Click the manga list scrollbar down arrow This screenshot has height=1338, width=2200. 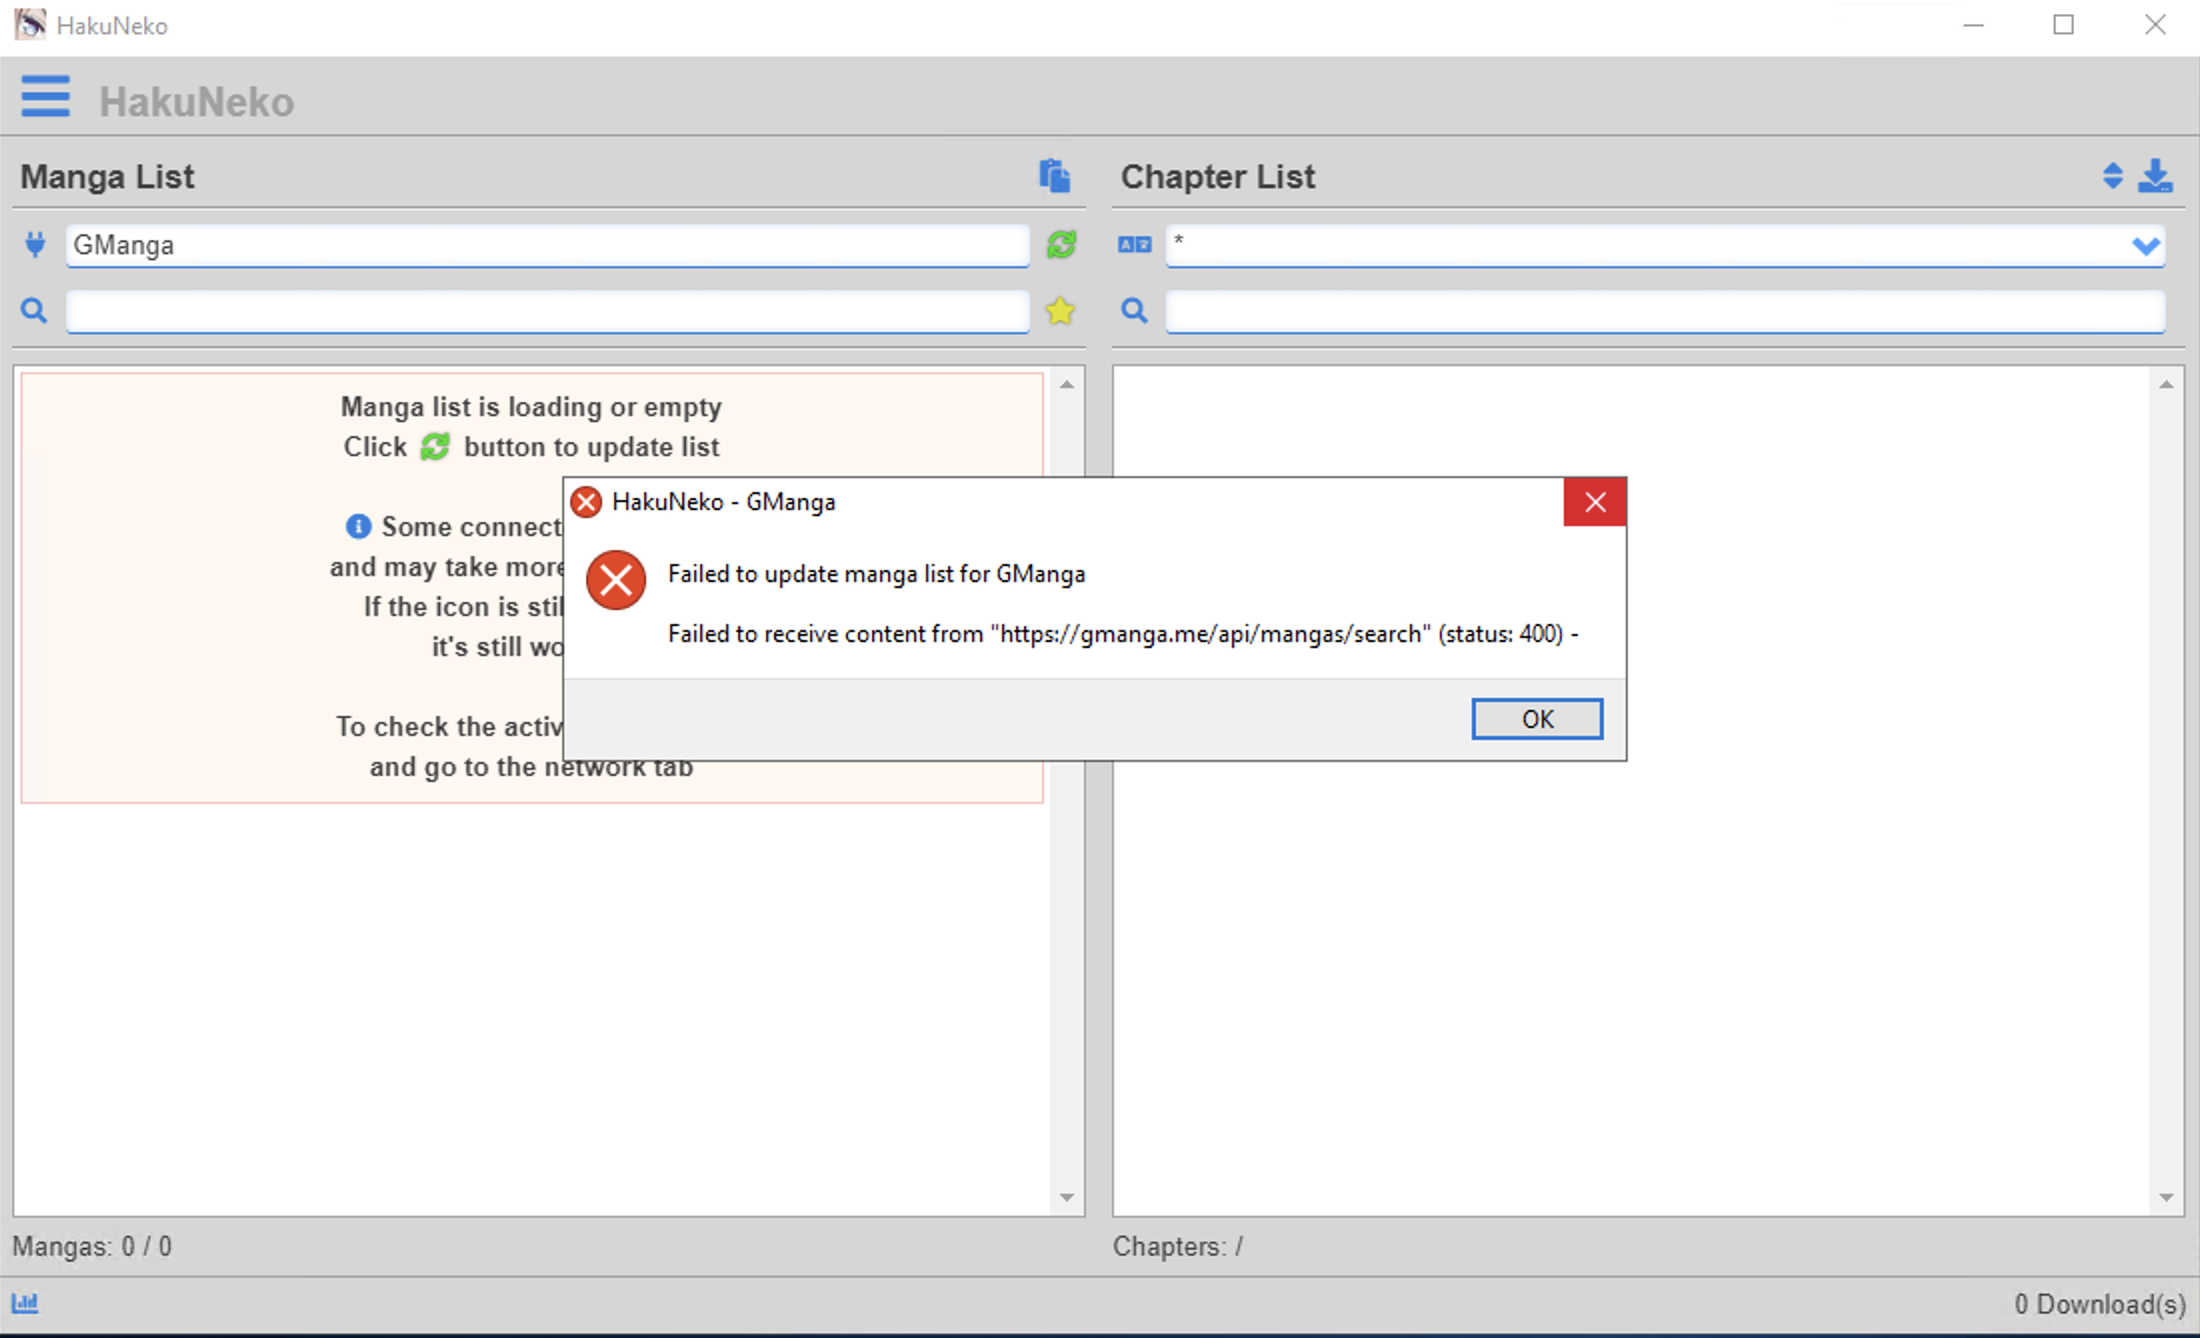click(1067, 1197)
